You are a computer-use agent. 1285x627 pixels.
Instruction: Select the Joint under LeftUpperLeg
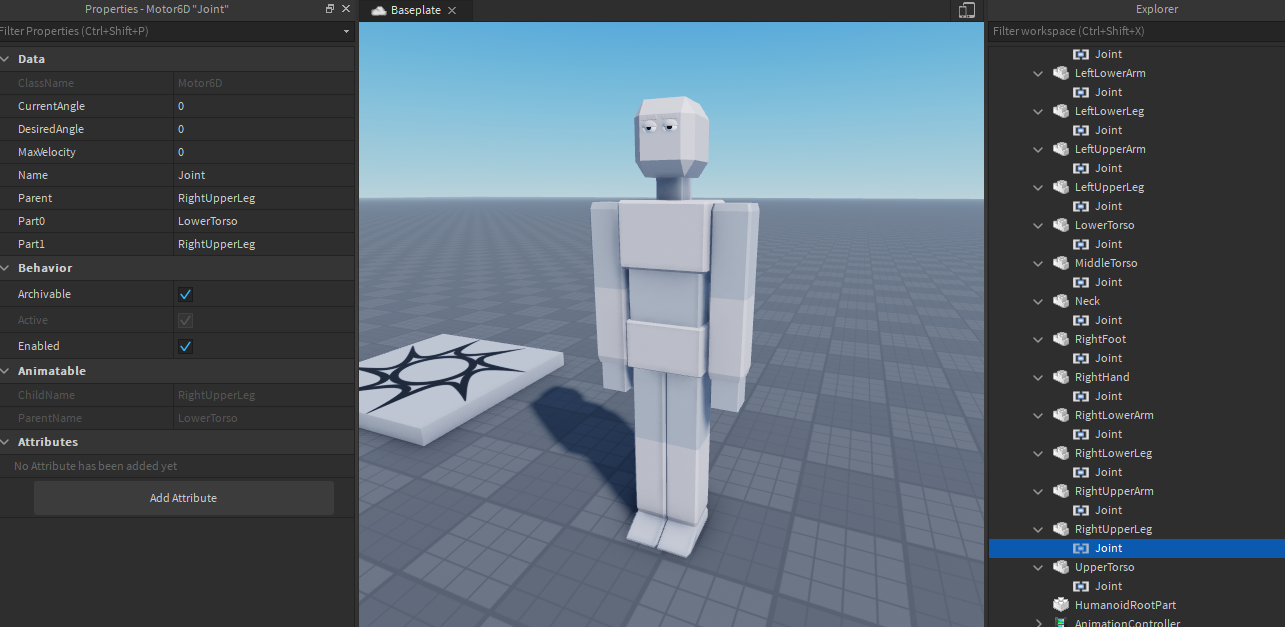tap(1108, 206)
